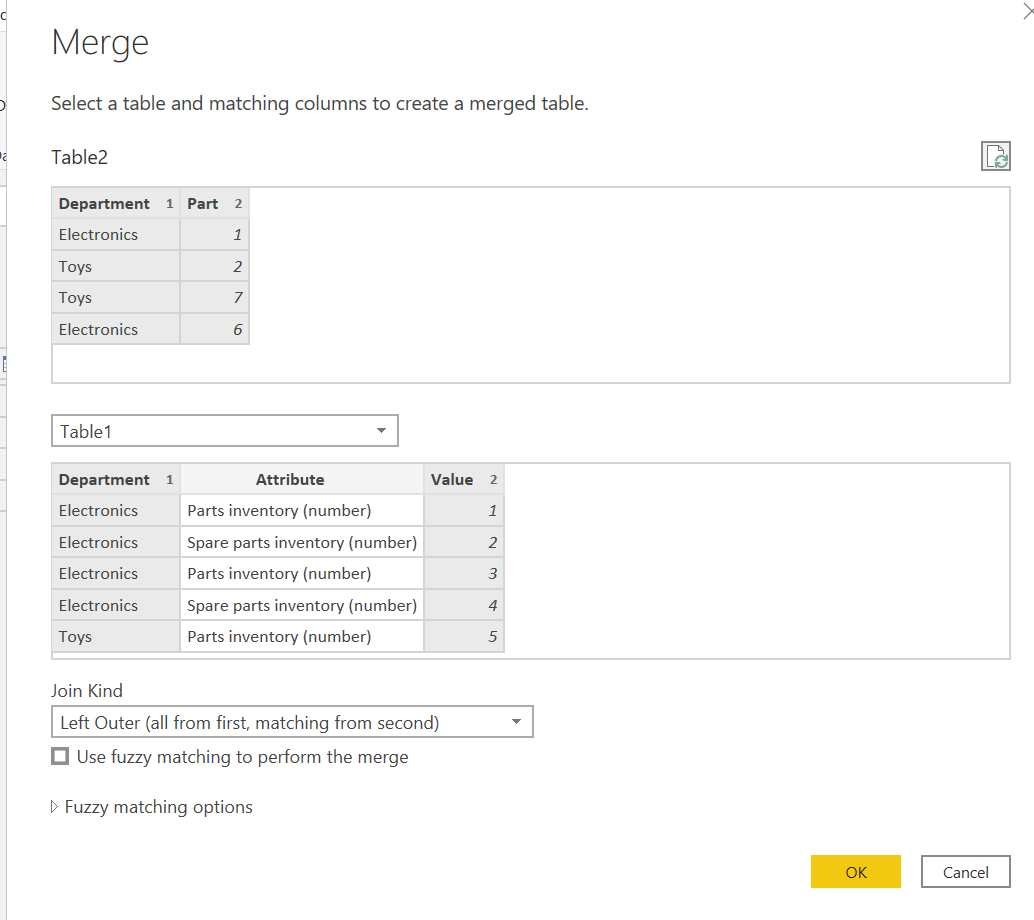Select the Part column header in Table2
The height and width of the screenshot is (920, 1034).
(214, 204)
